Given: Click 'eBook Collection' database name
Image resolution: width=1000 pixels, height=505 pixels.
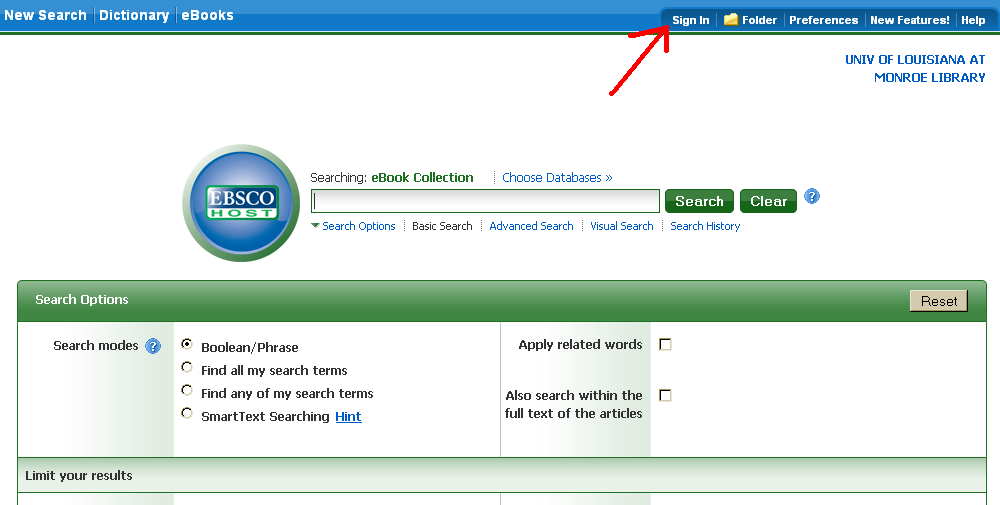Looking at the screenshot, I should pos(422,177).
